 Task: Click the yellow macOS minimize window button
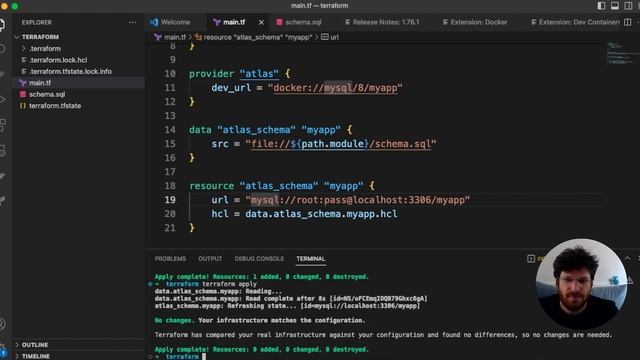4,6
